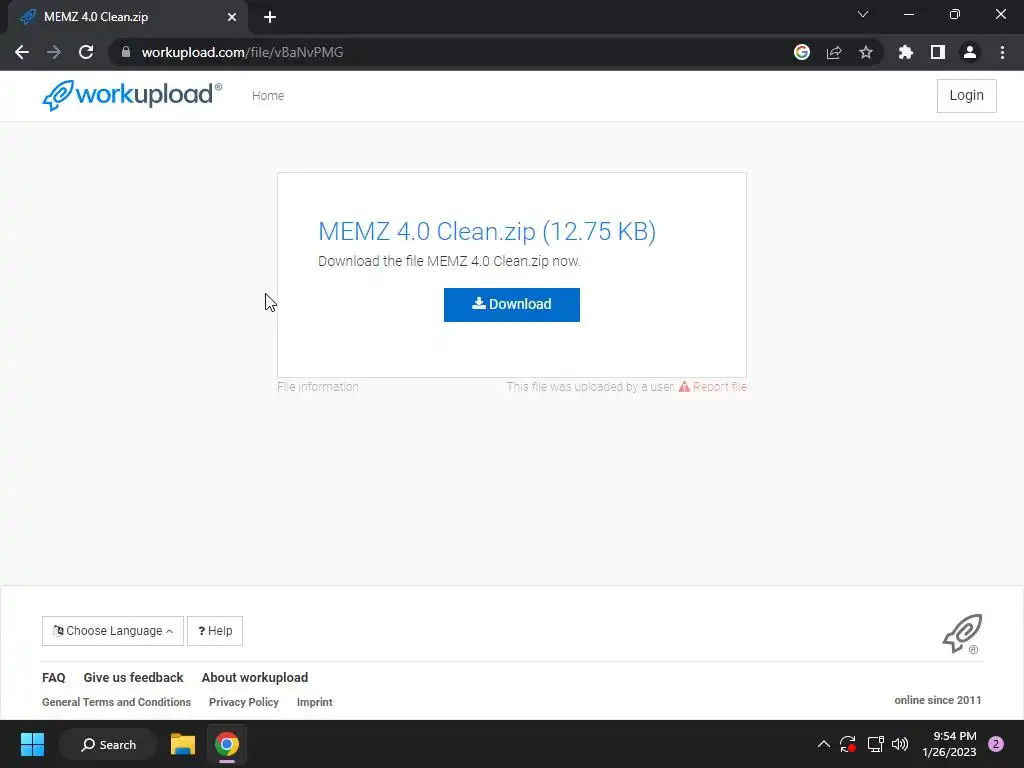Viewport: 1024px width, 768px height.
Task: Click the network display tray icon
Action: pos(875,744)
